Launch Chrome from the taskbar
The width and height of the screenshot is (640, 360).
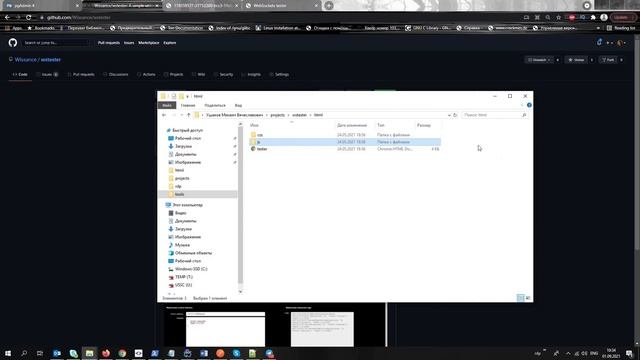[122, 353]
